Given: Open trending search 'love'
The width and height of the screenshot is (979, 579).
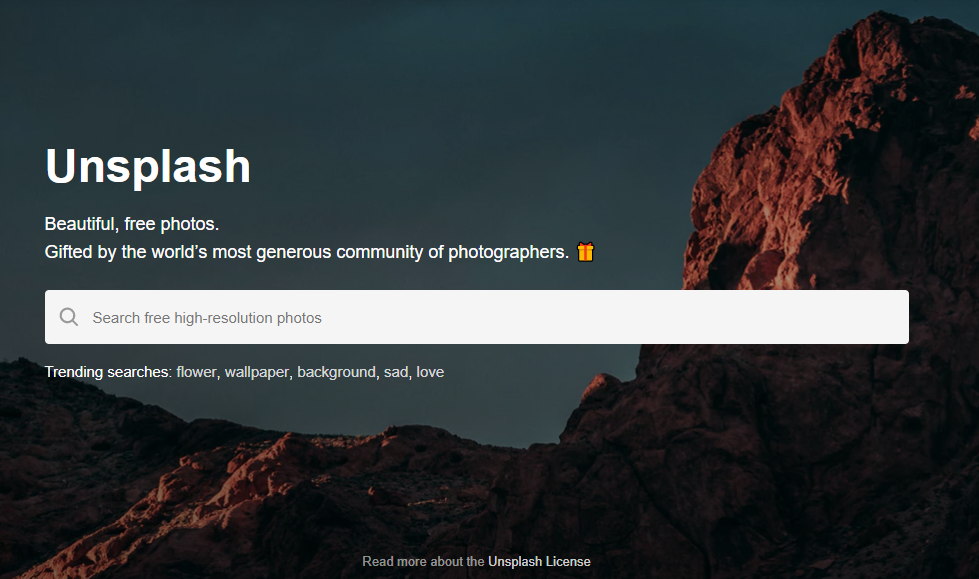Looking at the screenshot, I should [x=430, y=372].
